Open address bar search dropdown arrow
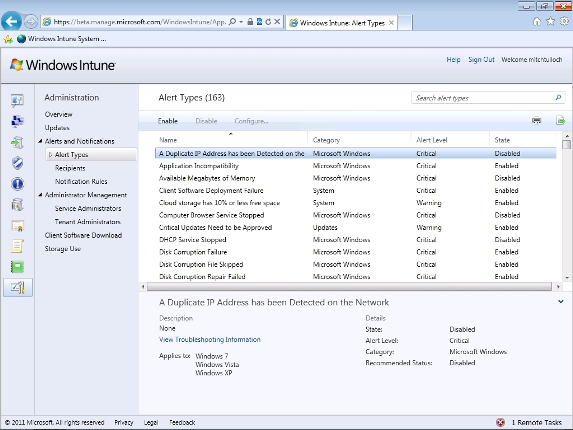 (241, 22)
